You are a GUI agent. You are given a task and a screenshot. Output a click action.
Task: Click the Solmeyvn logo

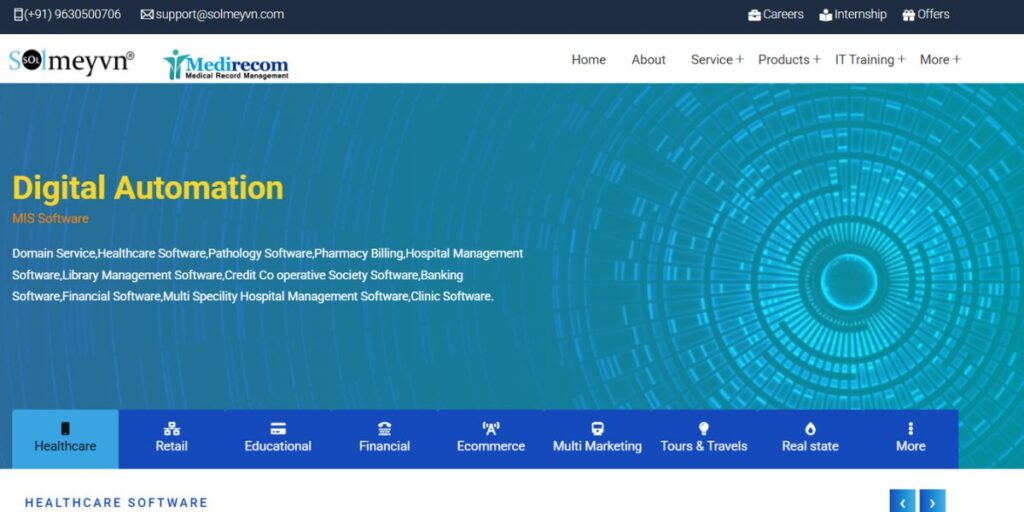(71, 61)
